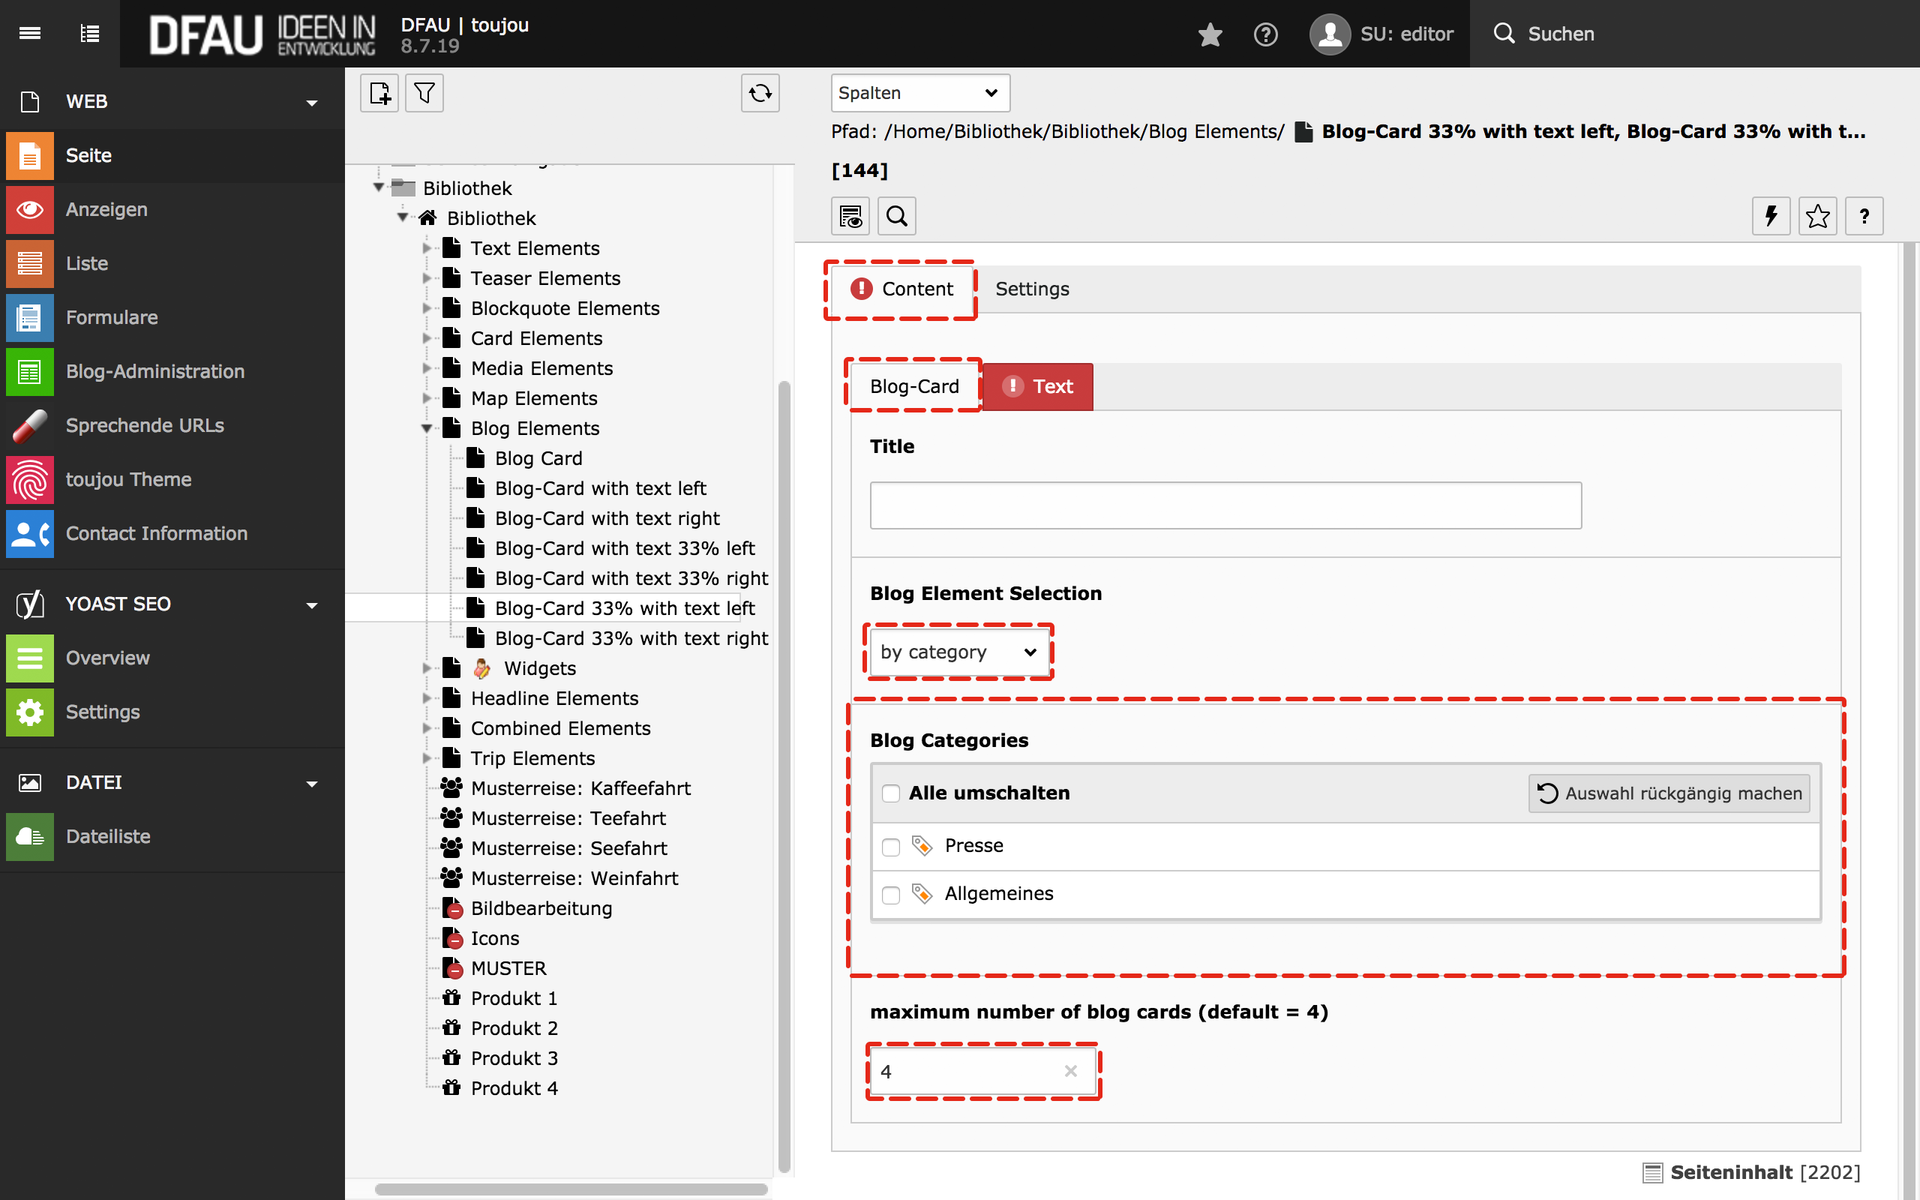Check the Allgemeines category checkbox
The height and width of the screenshot is (1200, 1920).
(x=891, y=895)
